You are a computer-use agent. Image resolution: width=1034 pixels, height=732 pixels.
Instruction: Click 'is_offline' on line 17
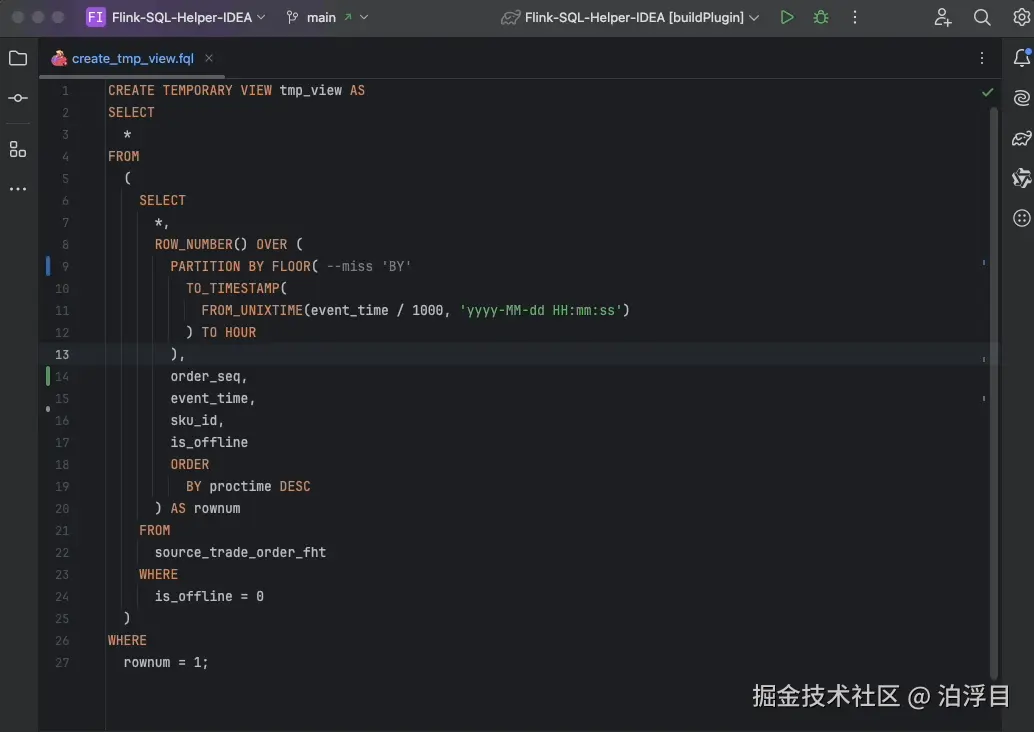tap(209, 442)
